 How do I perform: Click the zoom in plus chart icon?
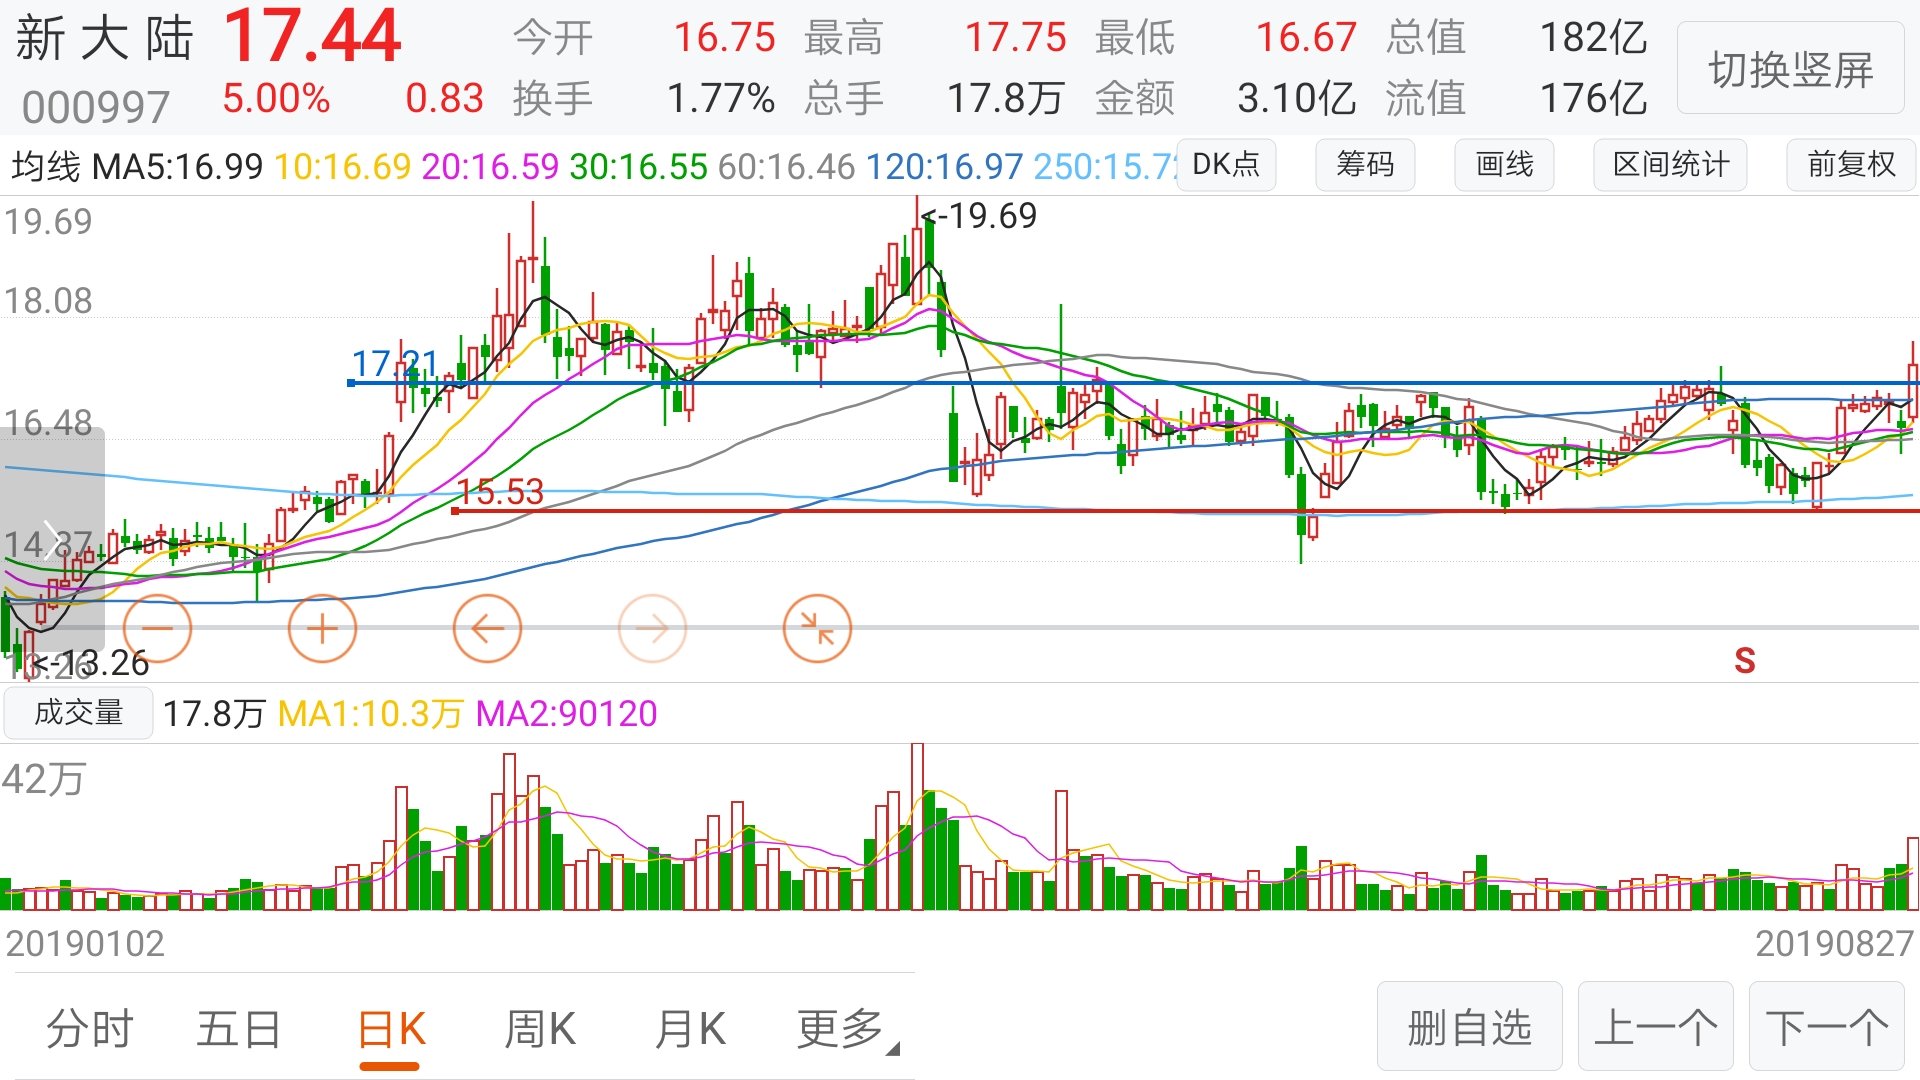pyautogui.click(x=322, y=628)
